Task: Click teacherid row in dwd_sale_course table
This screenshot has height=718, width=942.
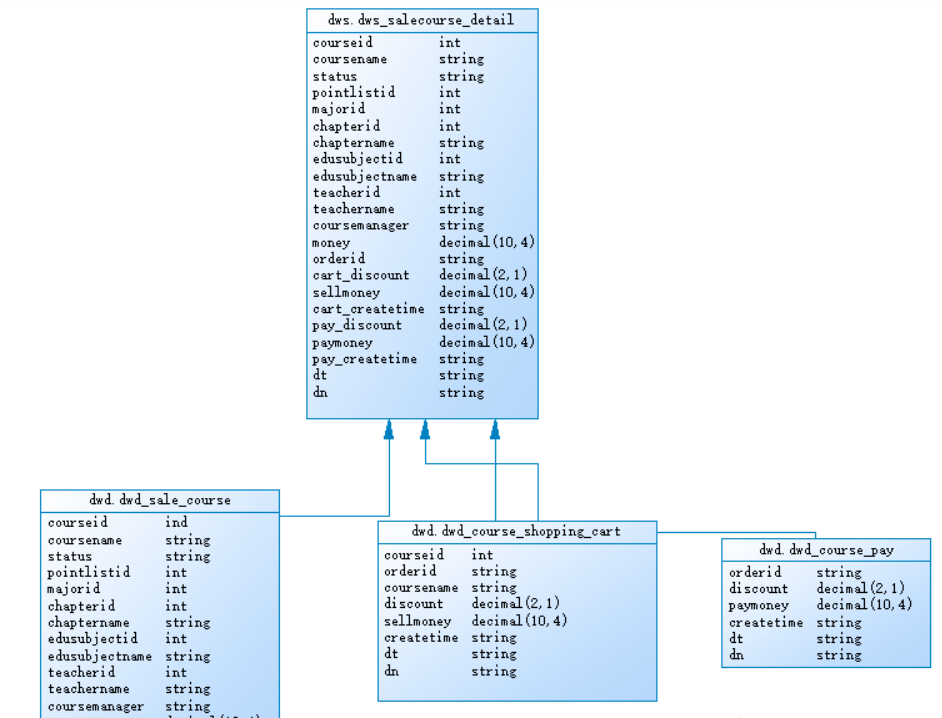Action: pos(160,672)
